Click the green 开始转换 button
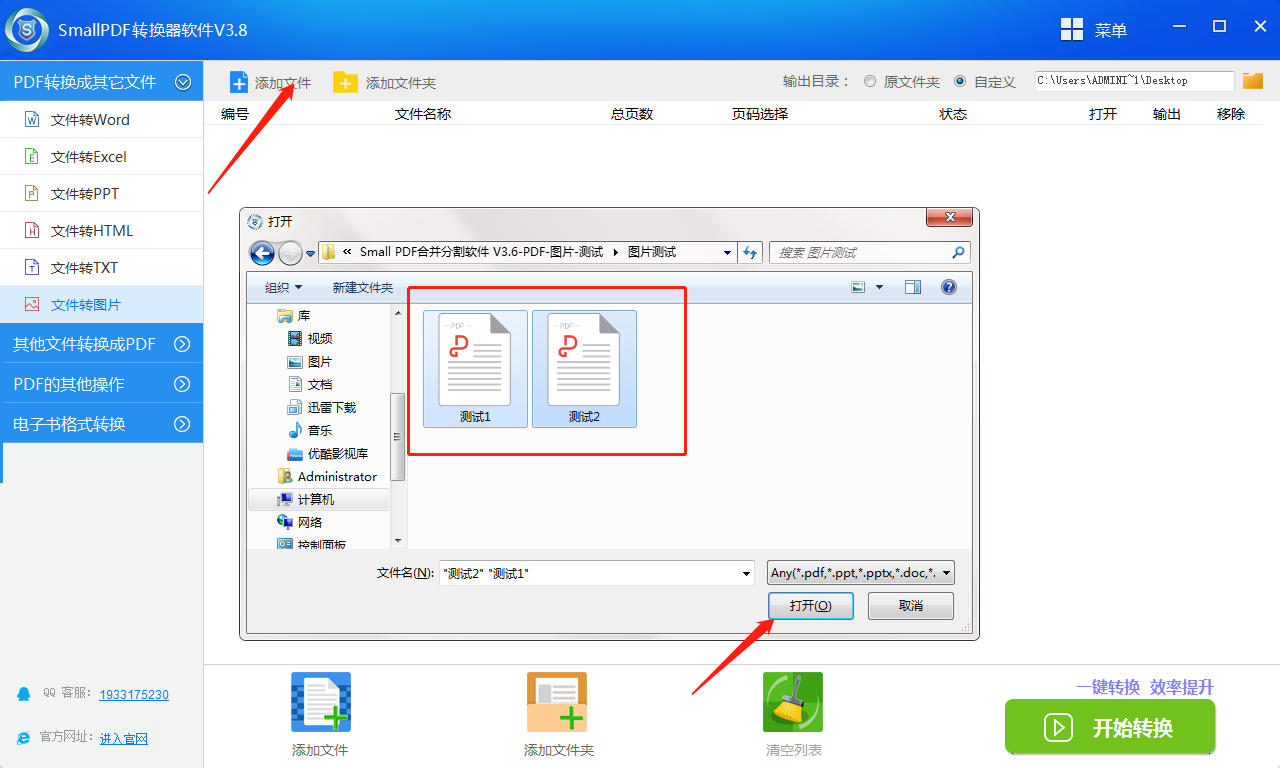Image resolution: width=1280 pixels, height=768 pixels. tap(1110, 727)
